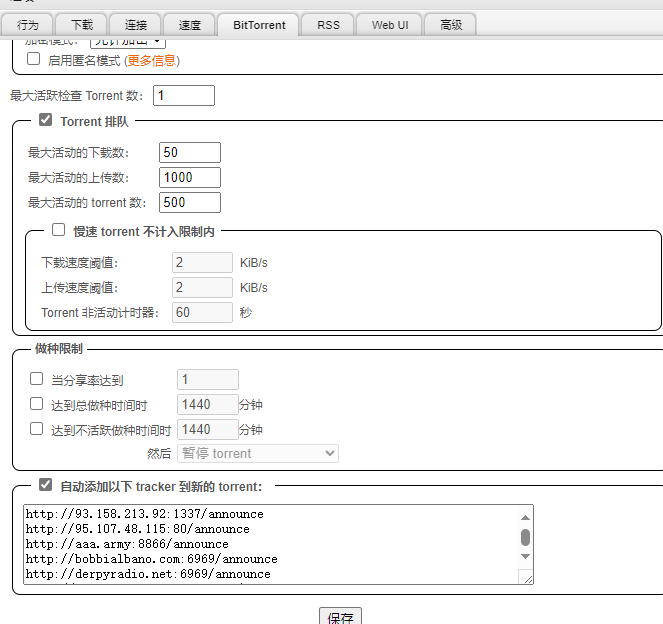Enable the 当分享率达到 checkbox

click(x=37, y=379)
